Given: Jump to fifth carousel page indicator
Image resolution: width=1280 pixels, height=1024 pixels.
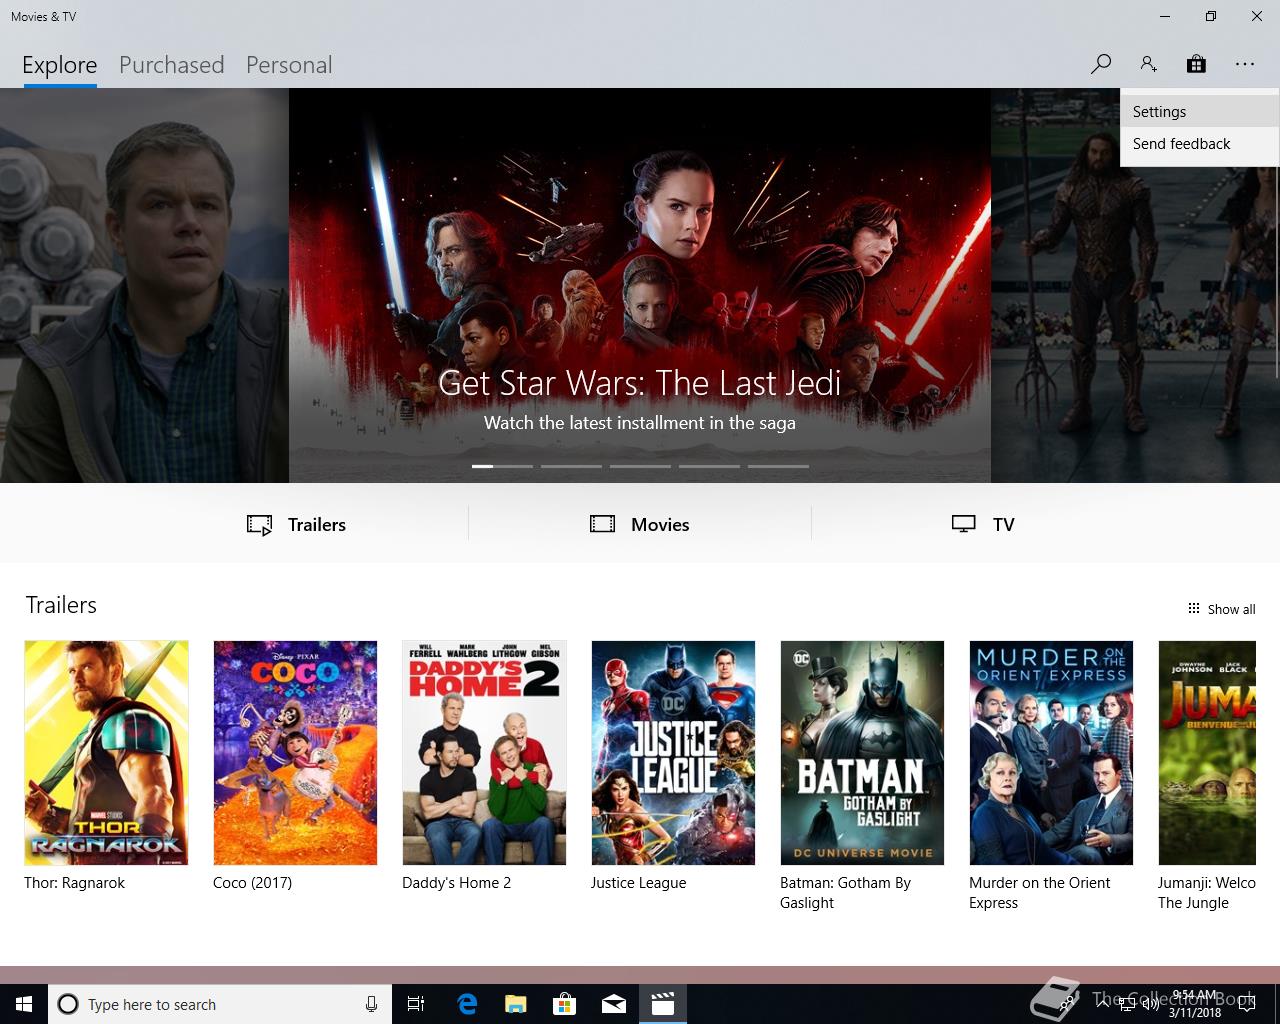Looking at the screenshot, I should point(778,466).
